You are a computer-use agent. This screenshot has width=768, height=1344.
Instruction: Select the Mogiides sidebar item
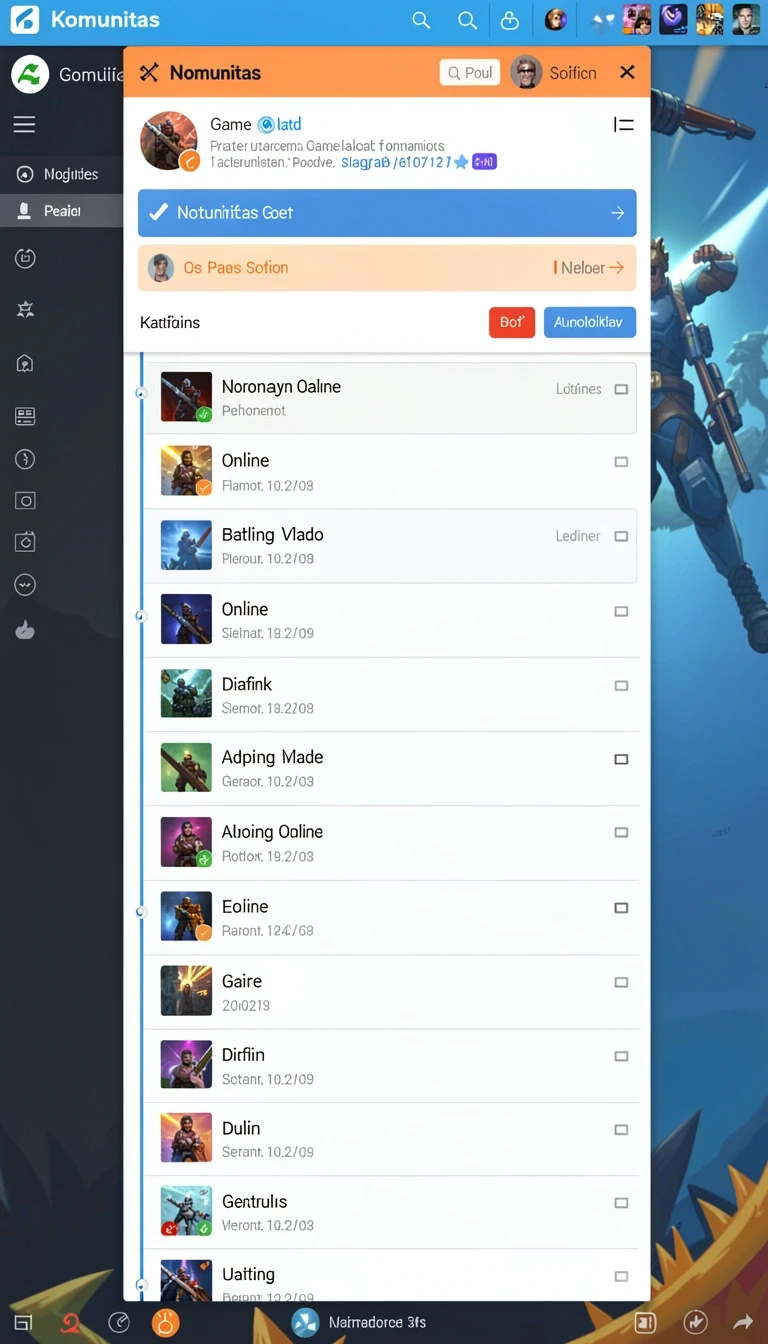61,174
